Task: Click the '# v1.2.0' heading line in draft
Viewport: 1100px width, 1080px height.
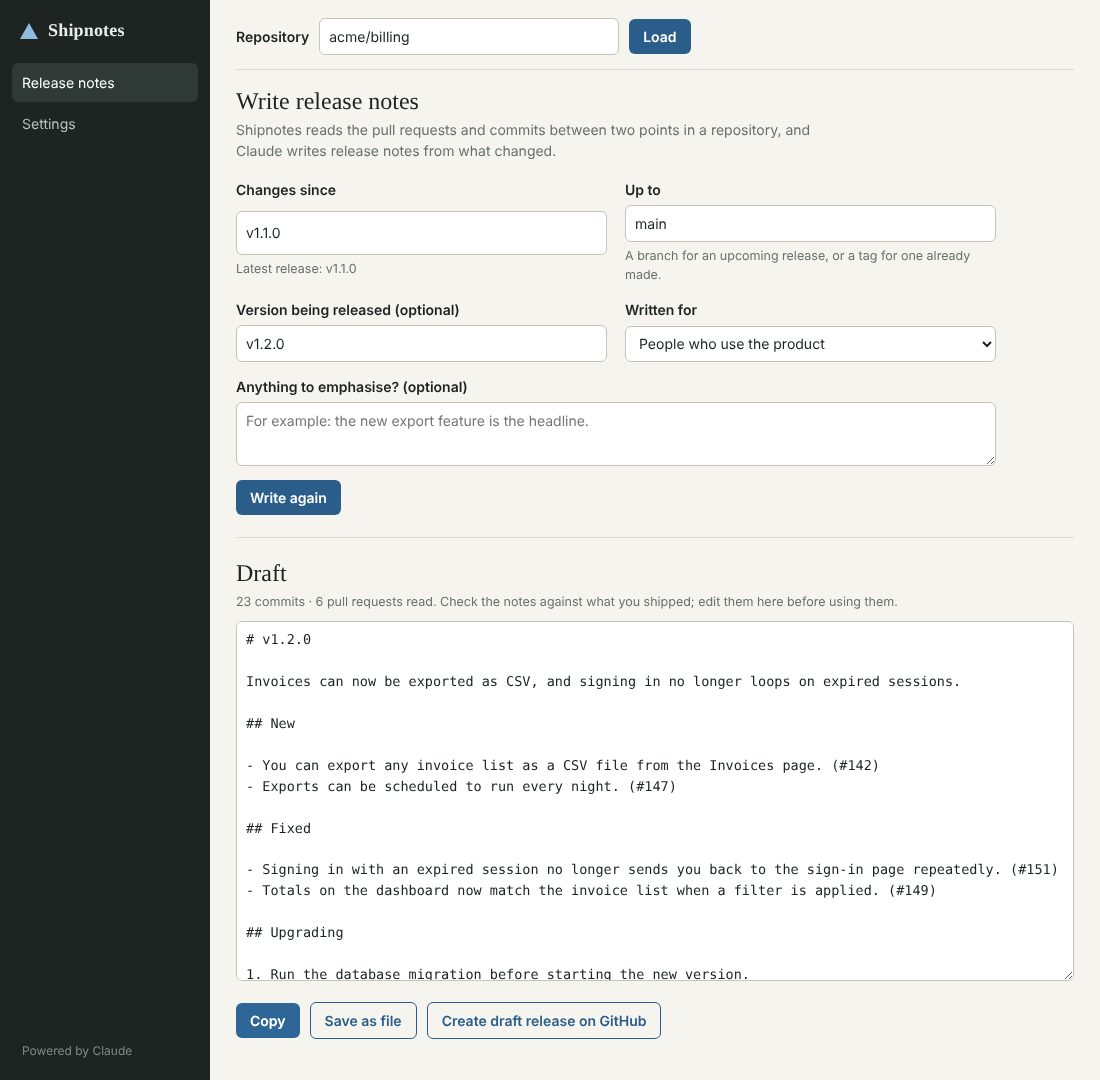Action: click(x=279, y=639)
